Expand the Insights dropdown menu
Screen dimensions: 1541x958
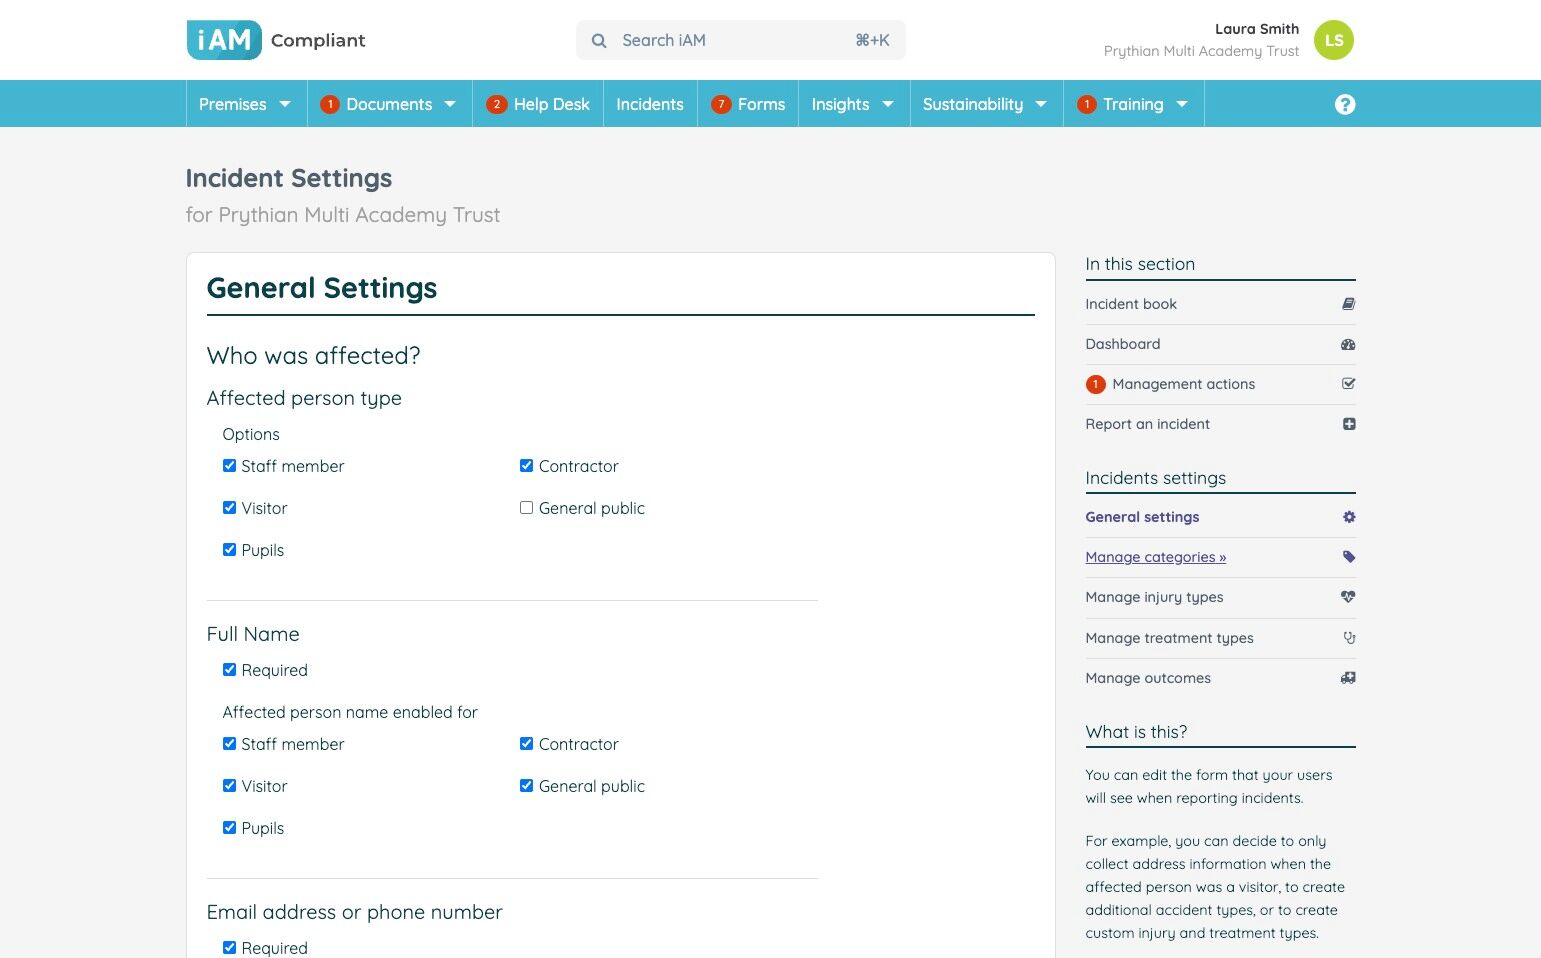852,104
